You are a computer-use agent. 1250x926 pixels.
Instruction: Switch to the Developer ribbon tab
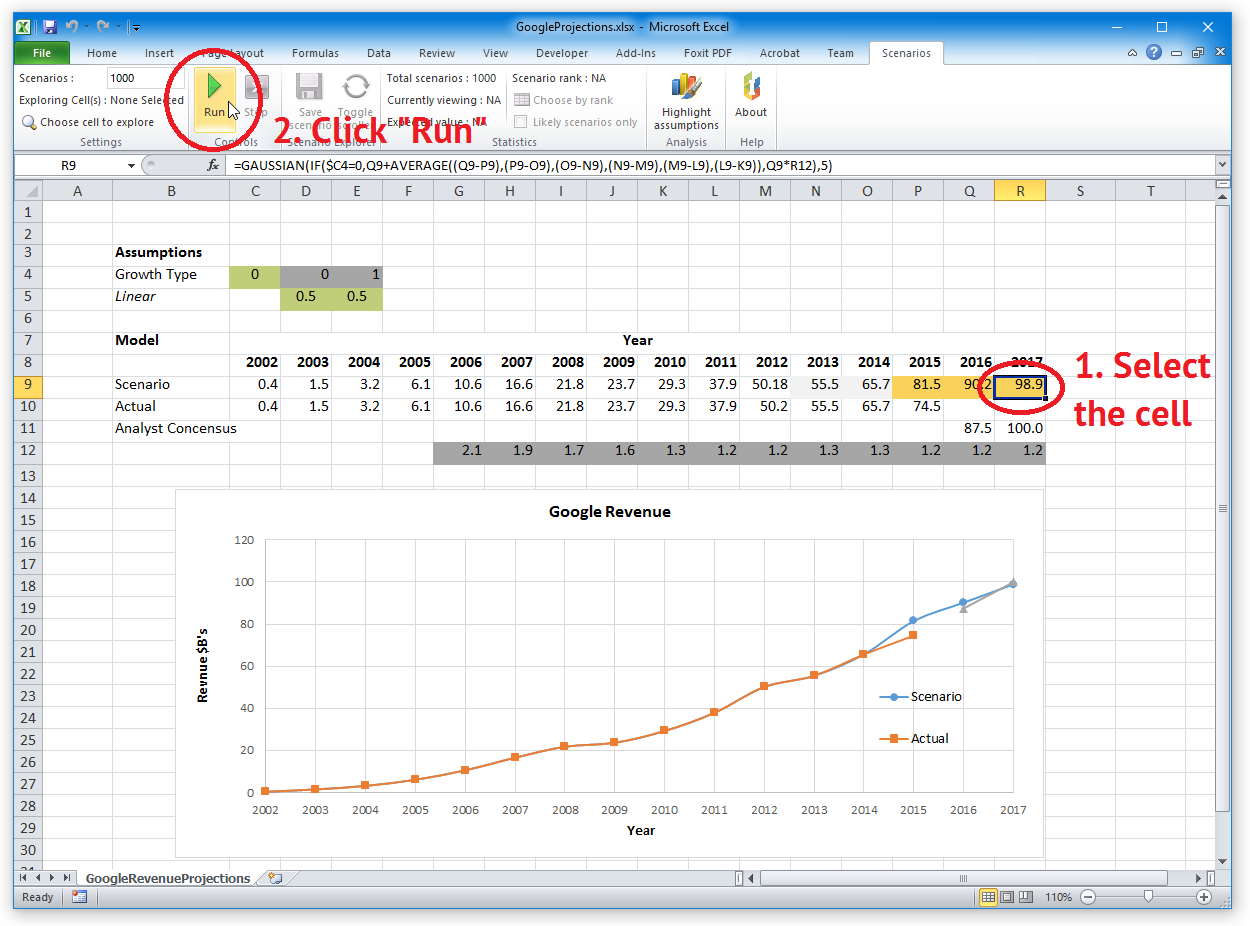[562, 53]
